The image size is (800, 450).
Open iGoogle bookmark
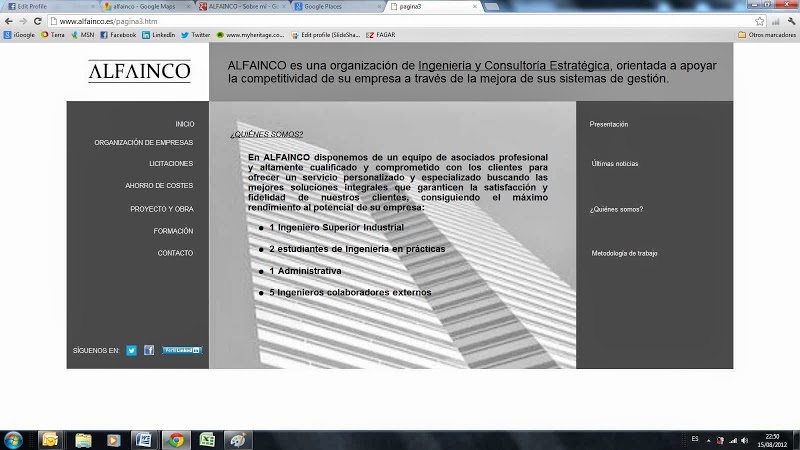(19, 35)
